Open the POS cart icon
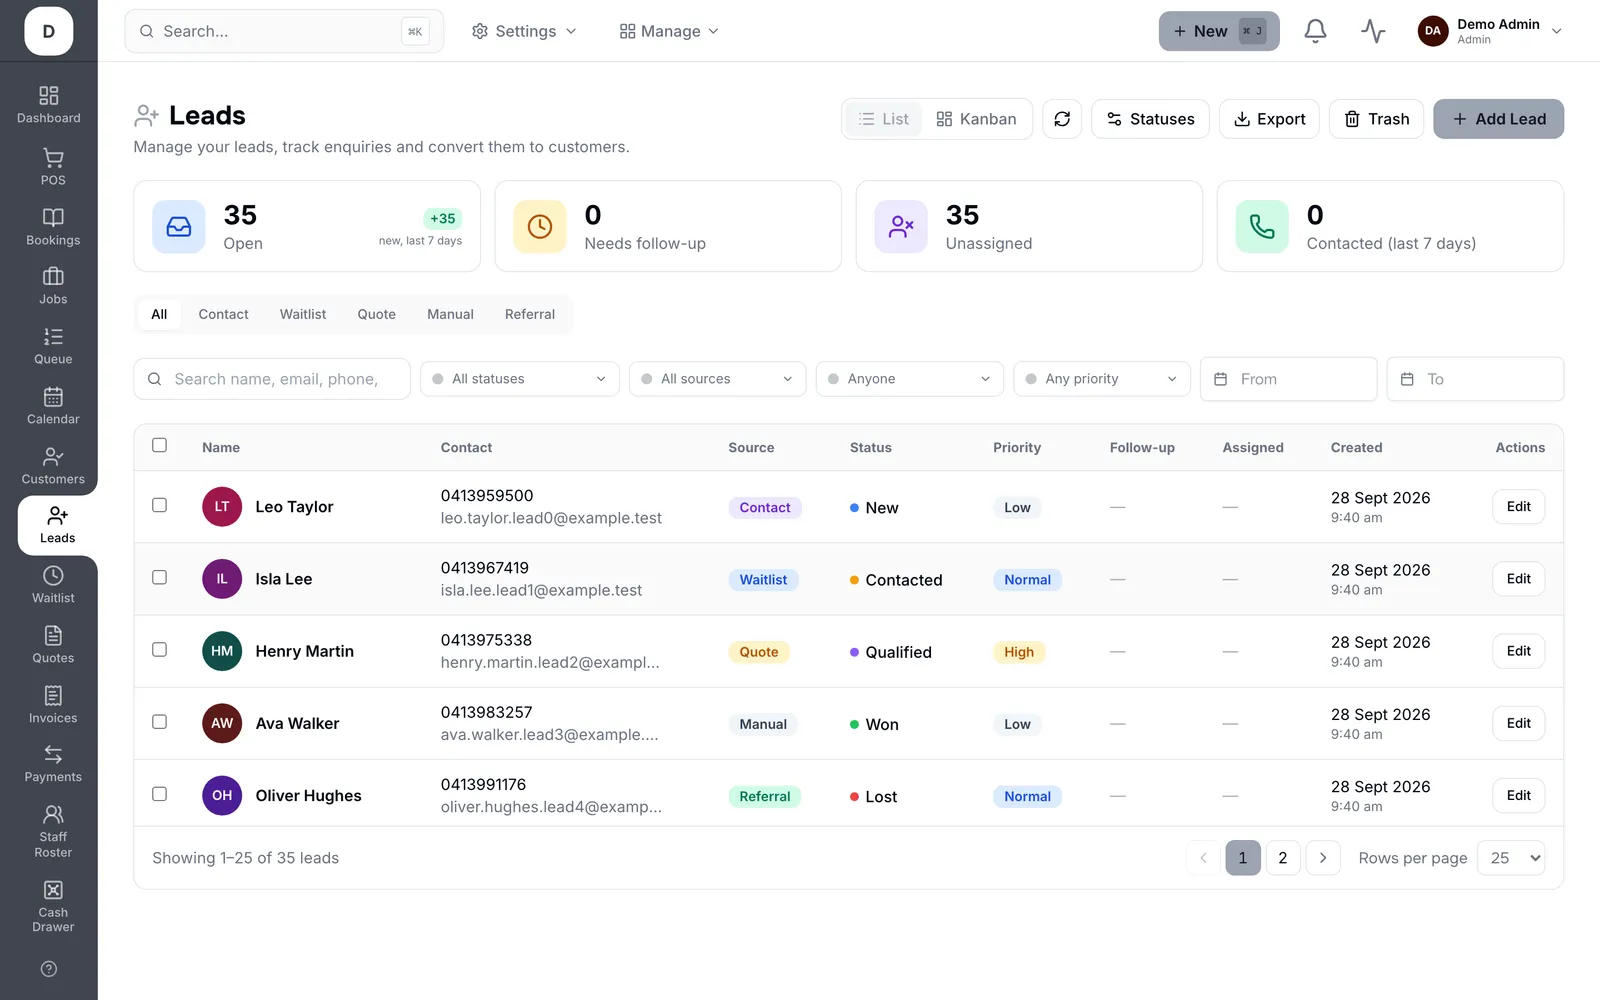1600x1000 pixels. (x=53, y=158)
